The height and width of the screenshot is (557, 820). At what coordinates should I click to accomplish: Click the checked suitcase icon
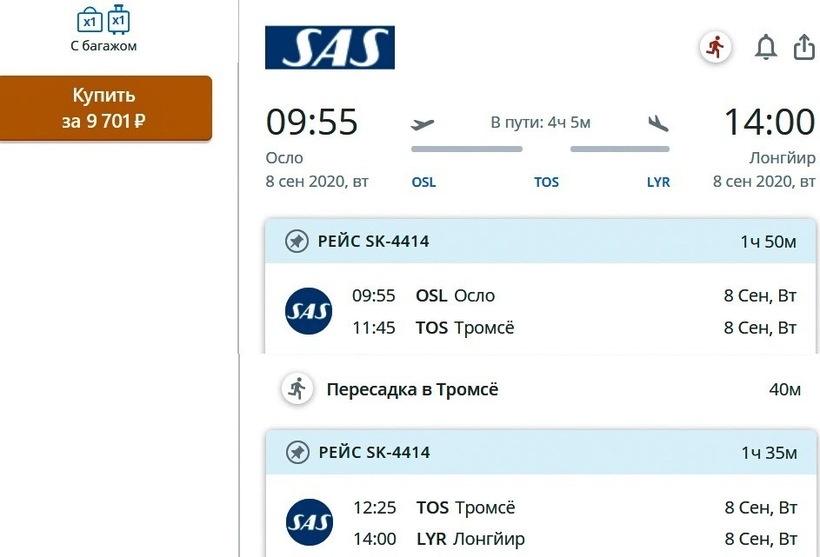point(118,20)
